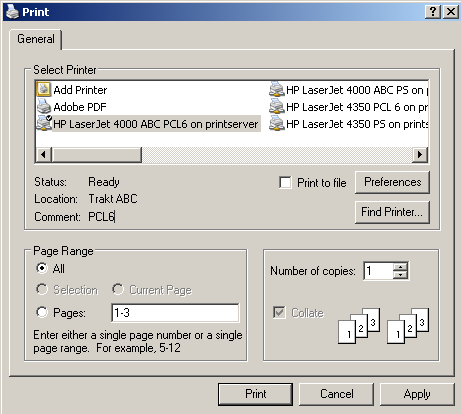
Task: Select HP LaserJet 4000 ABC PCL6 printer icon
Action: [44, 123]
